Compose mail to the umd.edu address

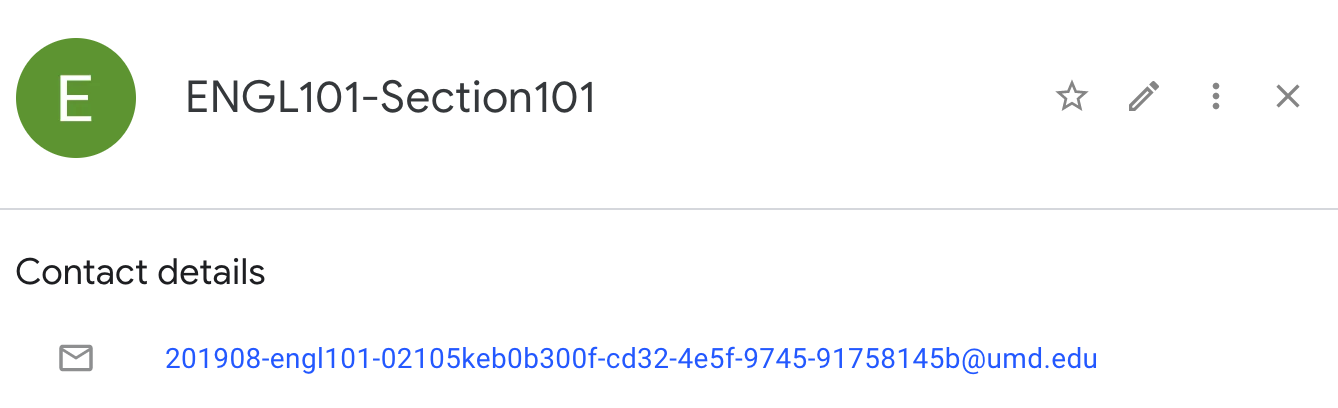pos(631,359)
